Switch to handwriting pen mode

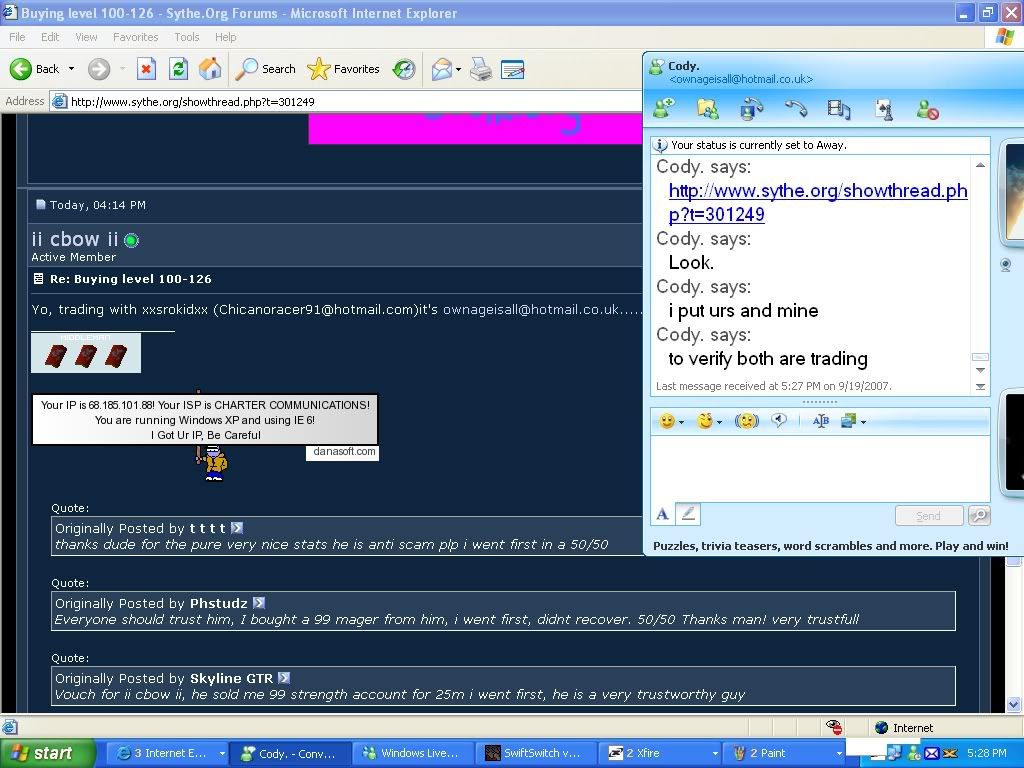coord(687,515)
